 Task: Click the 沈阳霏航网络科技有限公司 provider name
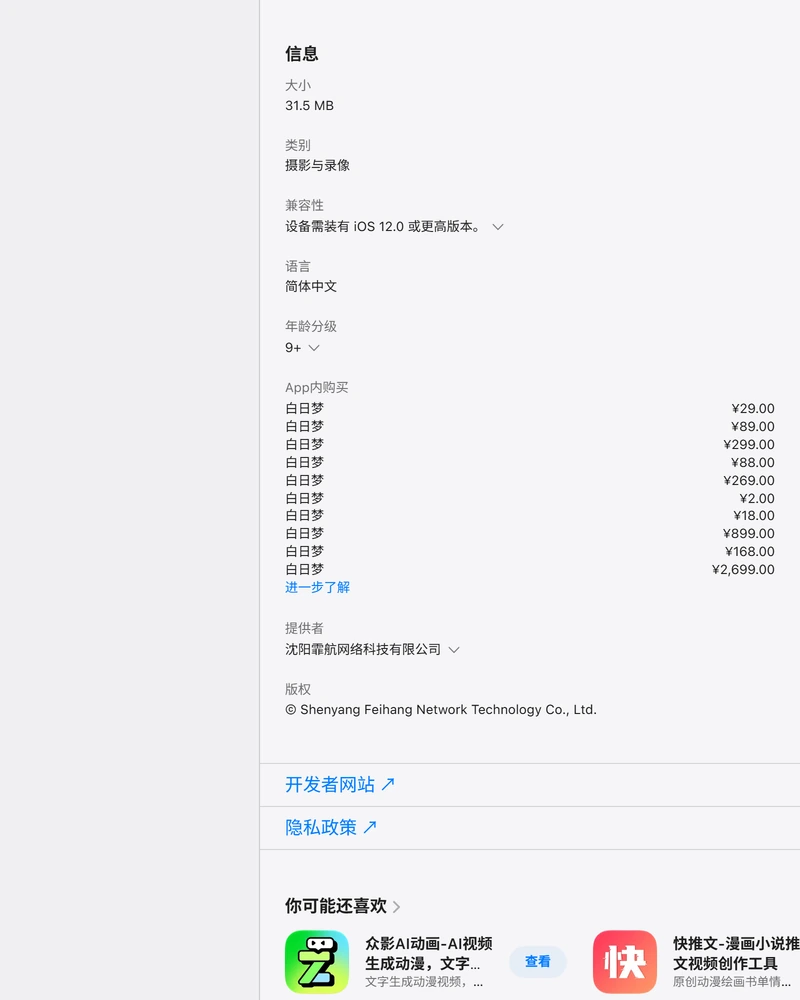pos(363,650)
